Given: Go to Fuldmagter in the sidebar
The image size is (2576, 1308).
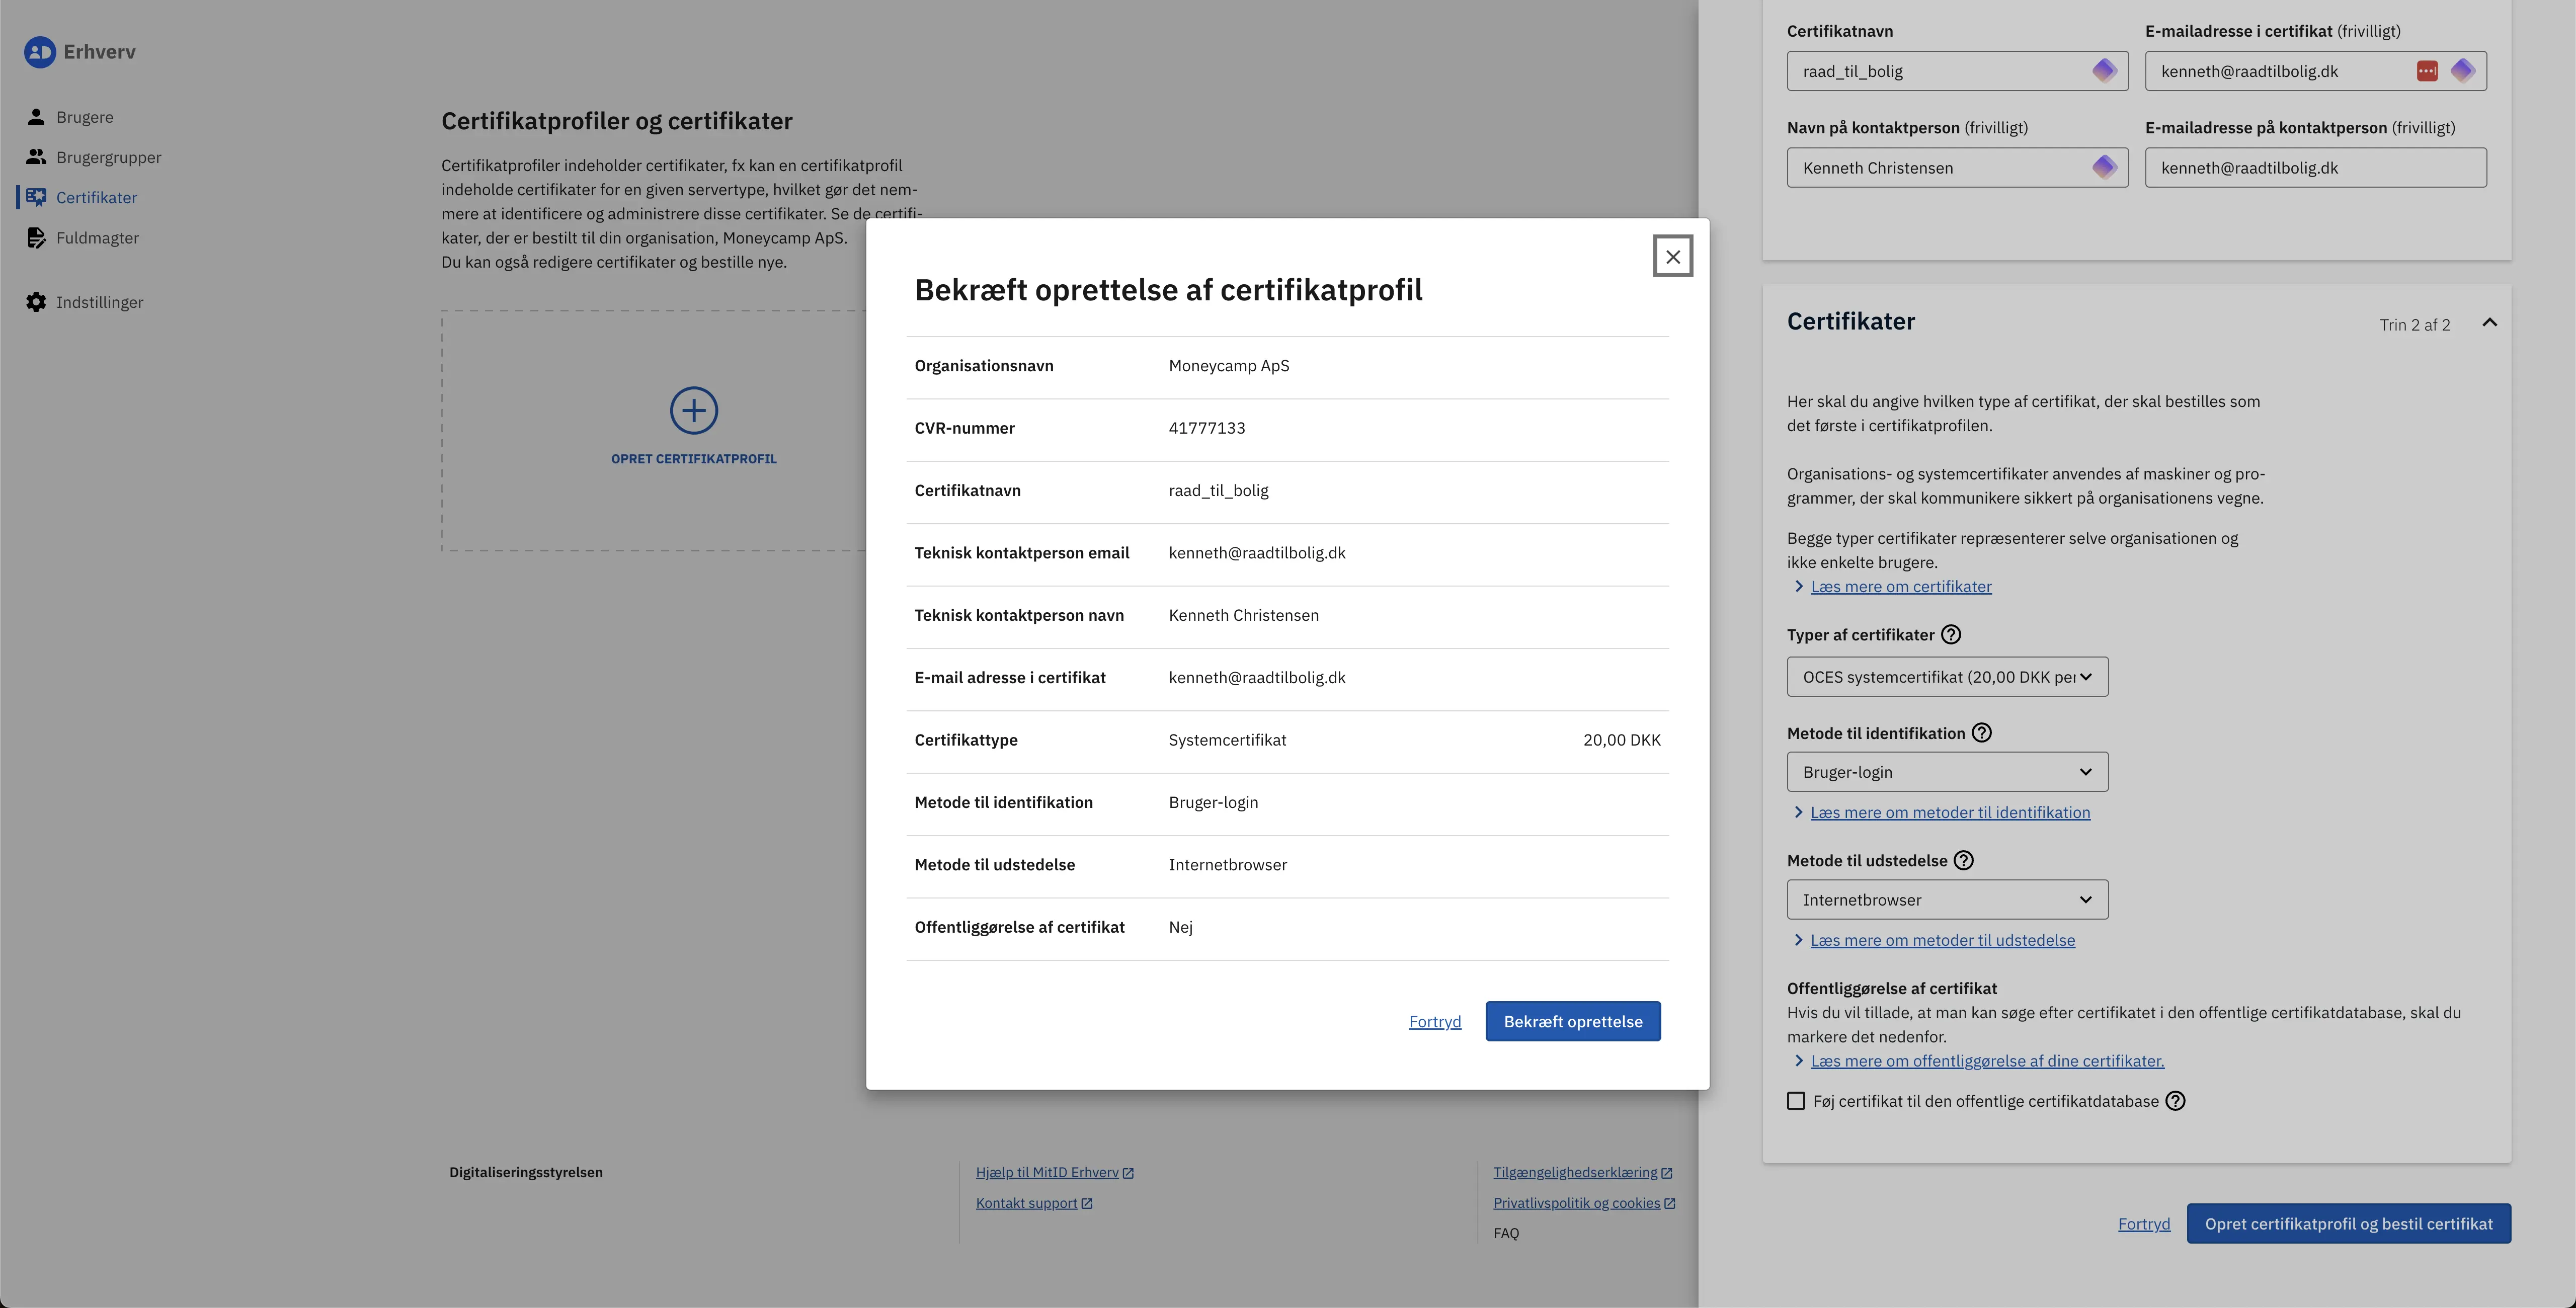Looking at the screenshot, I should coord(97,238).
